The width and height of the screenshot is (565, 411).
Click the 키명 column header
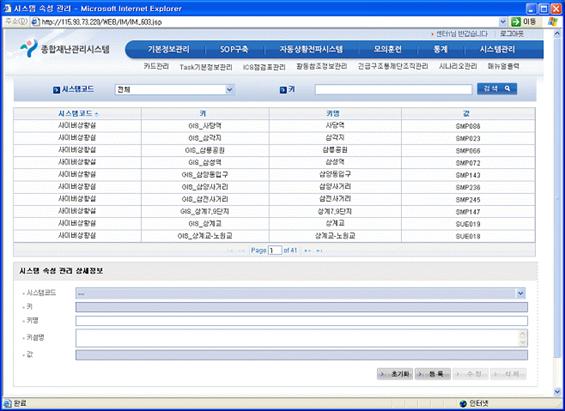click(335, 113)
